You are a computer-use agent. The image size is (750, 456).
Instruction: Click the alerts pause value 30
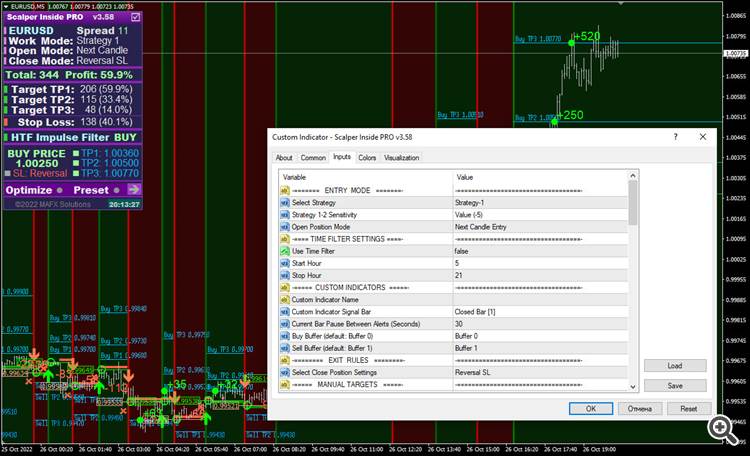point(540,324)
